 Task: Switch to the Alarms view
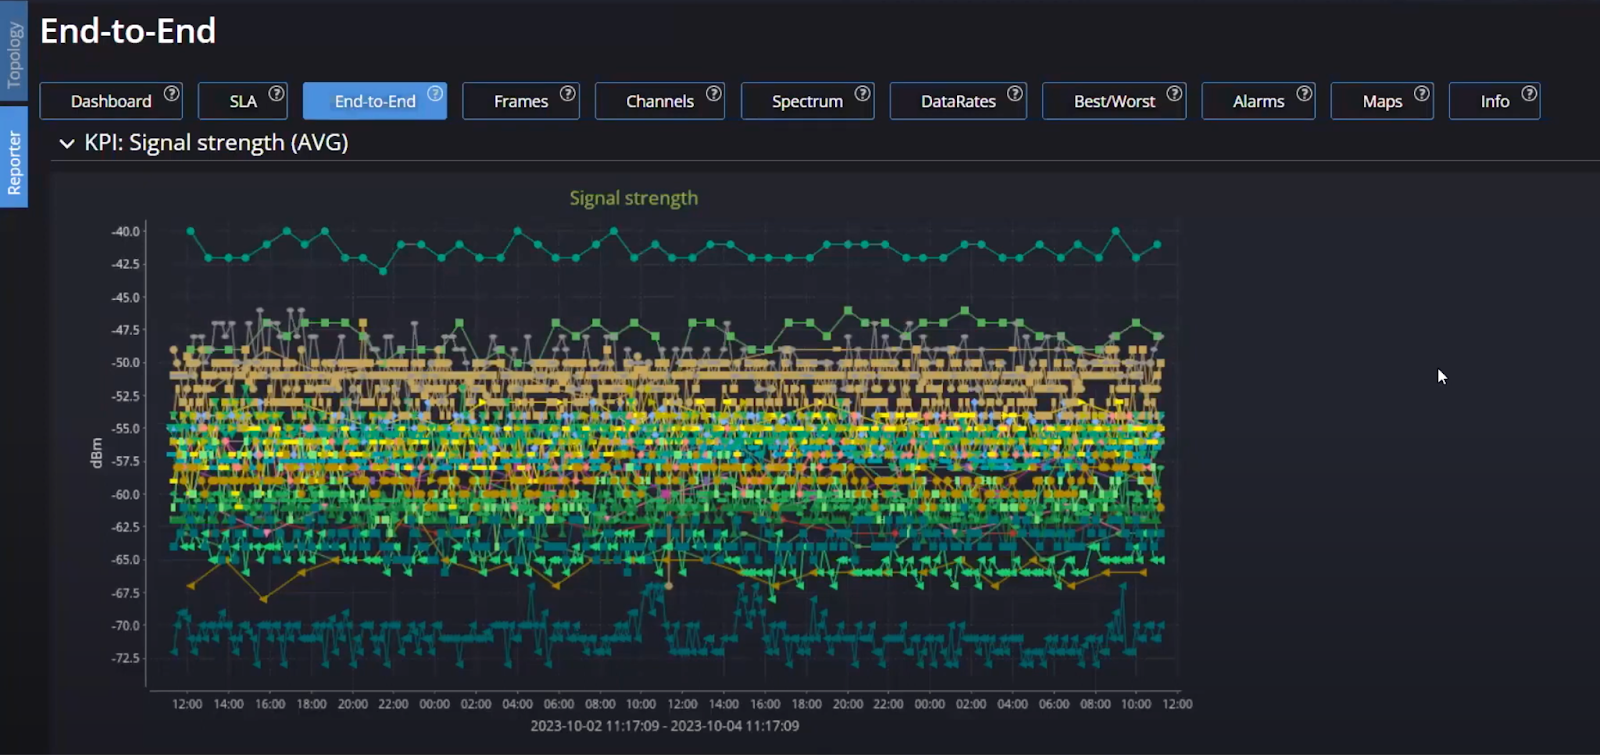(1257, 102)
